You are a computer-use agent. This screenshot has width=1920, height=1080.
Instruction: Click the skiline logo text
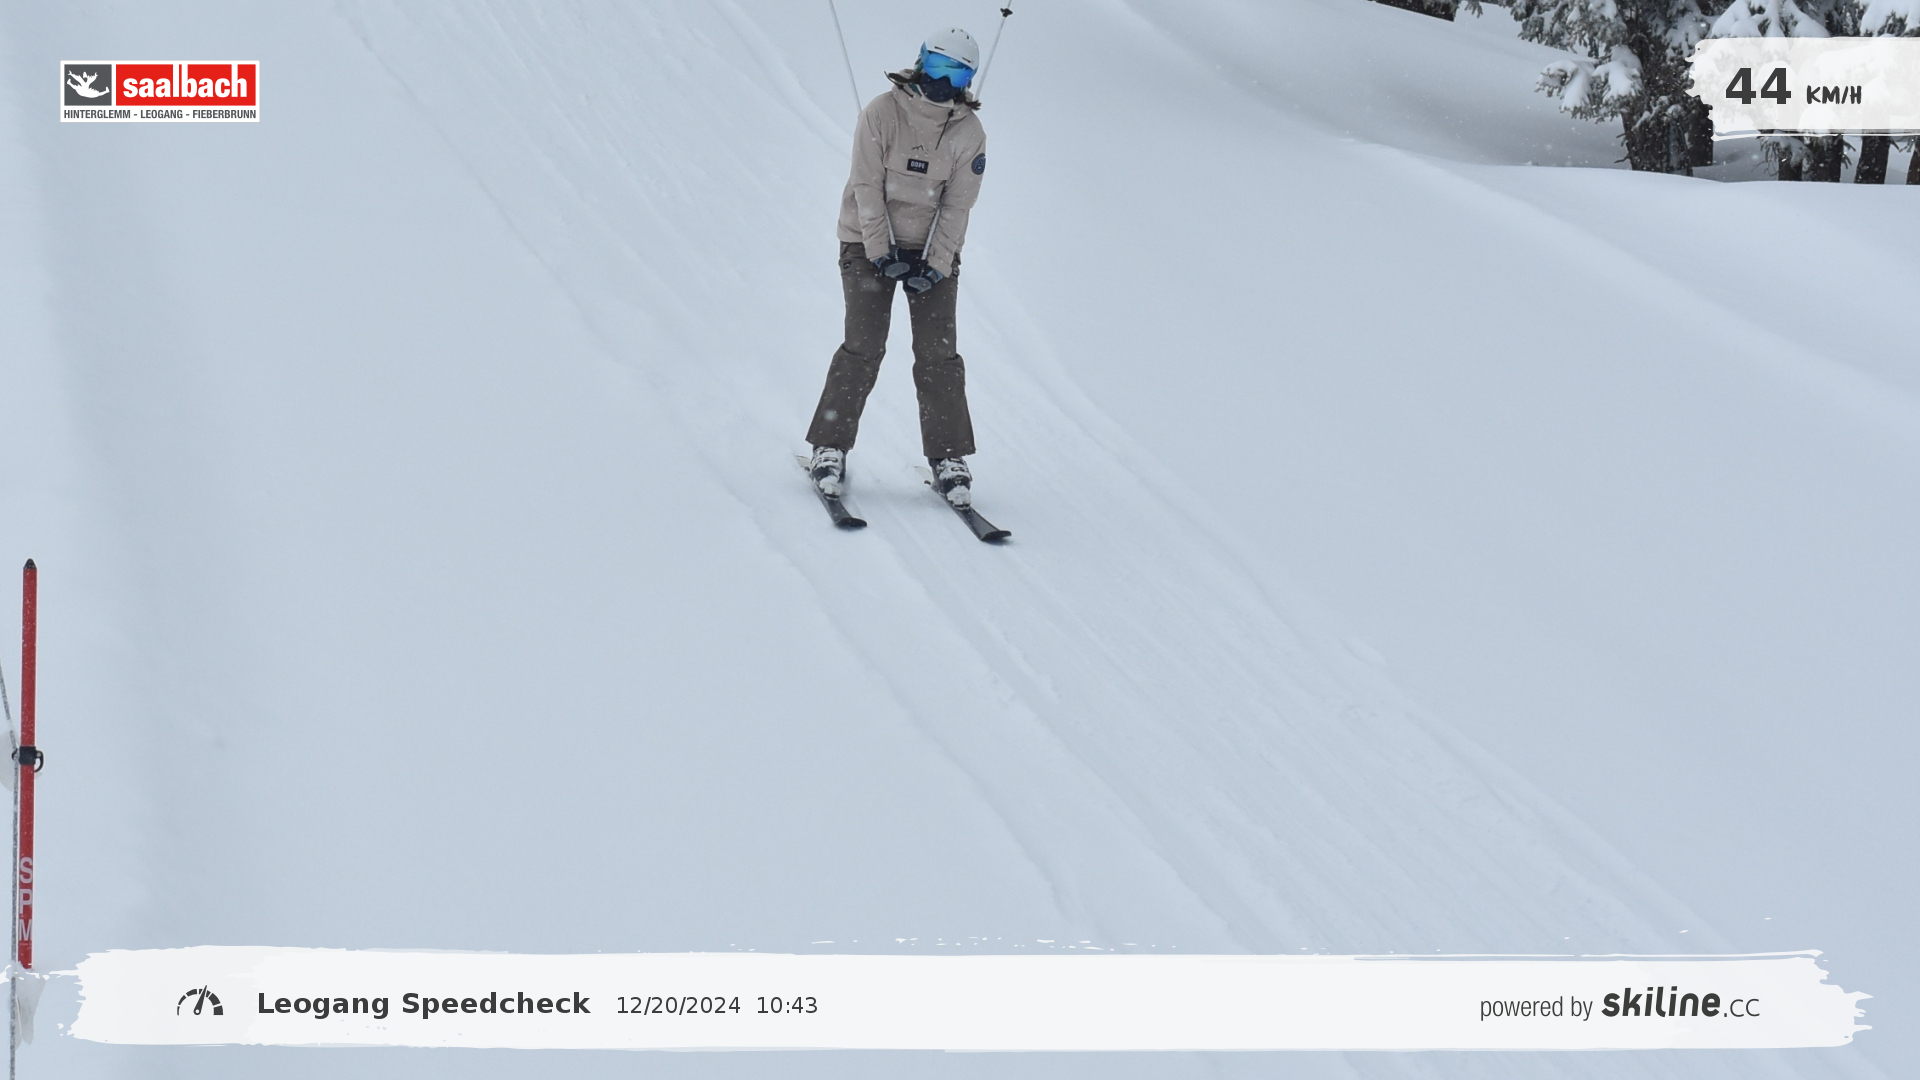pos(1660,1001)
